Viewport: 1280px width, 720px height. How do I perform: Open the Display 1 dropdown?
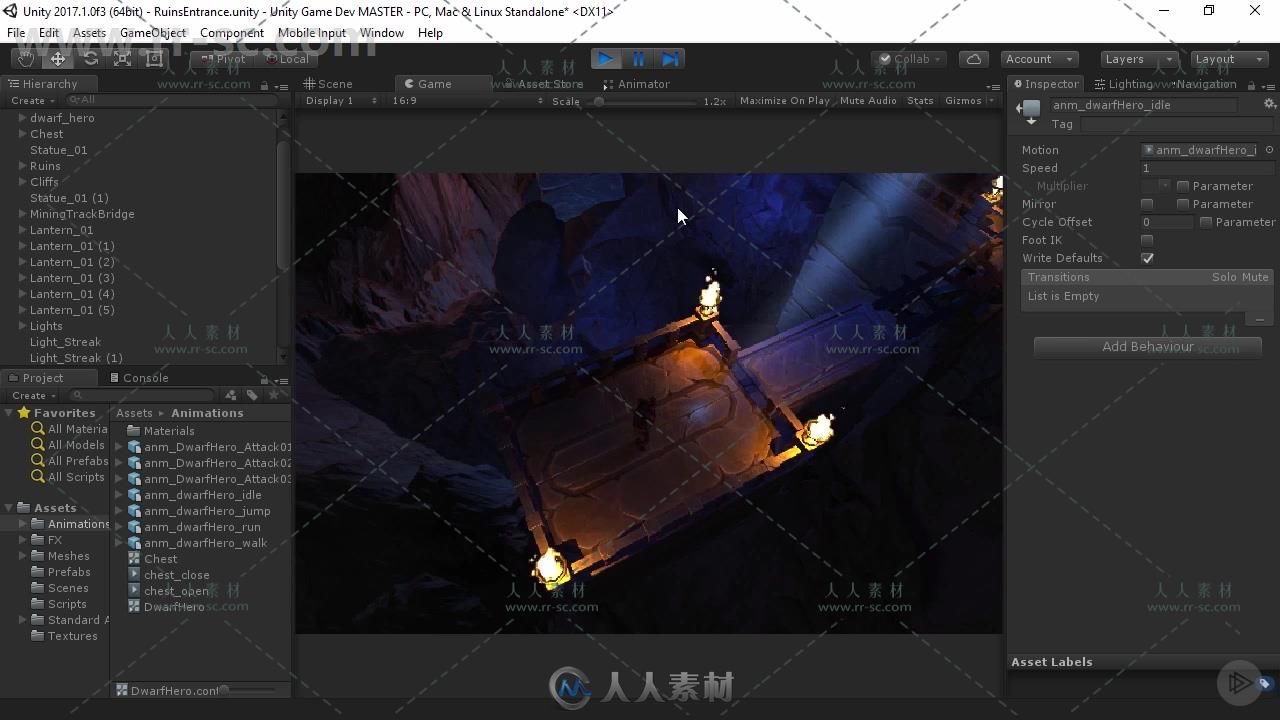(341, 101)
